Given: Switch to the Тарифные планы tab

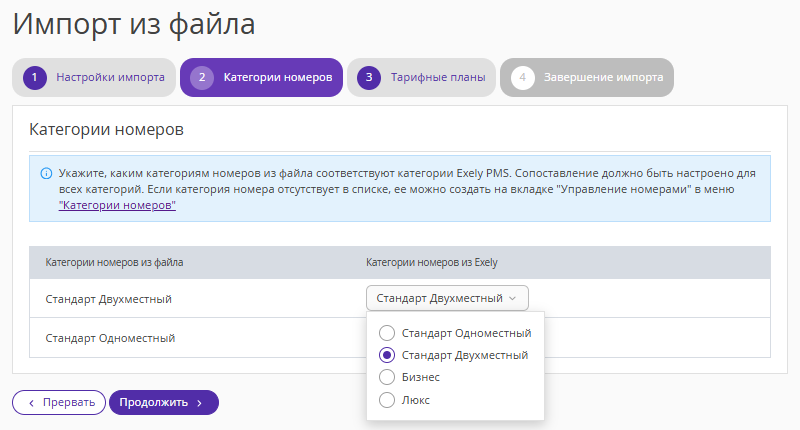Looking at the screenshot, I should [421, 78].
